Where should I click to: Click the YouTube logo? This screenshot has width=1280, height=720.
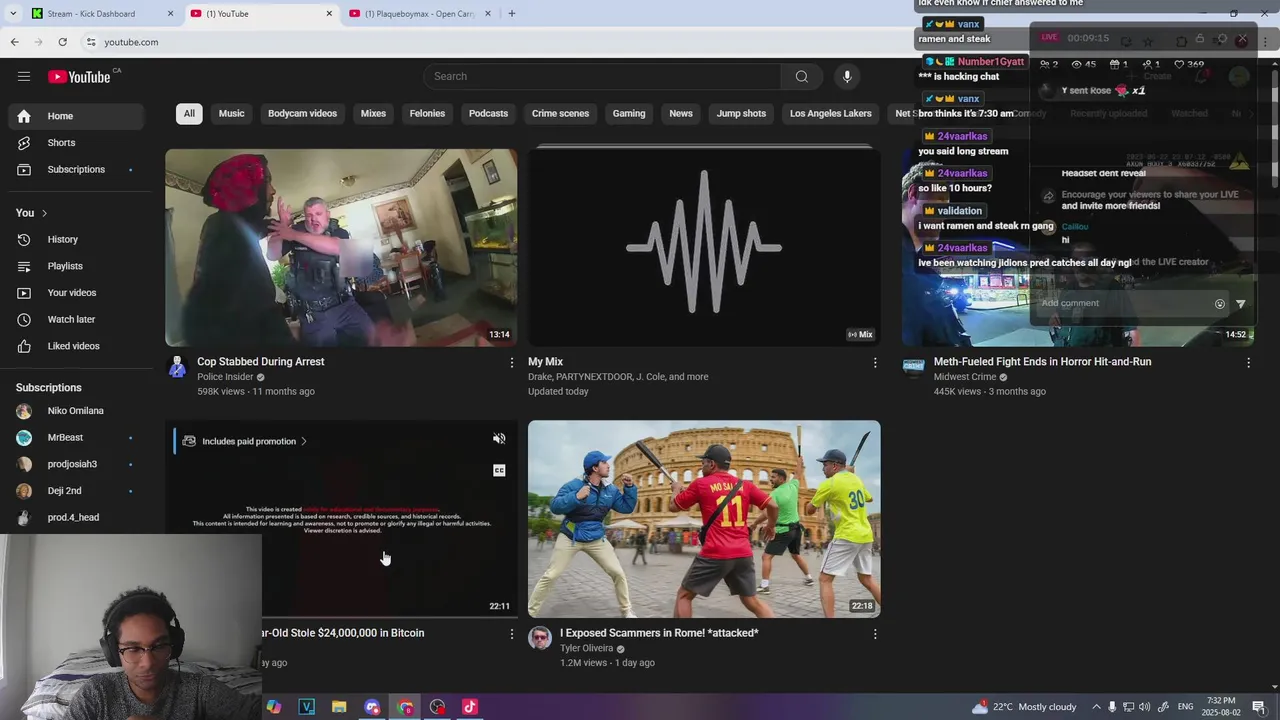pyautogui.click(x=79, y=77)
